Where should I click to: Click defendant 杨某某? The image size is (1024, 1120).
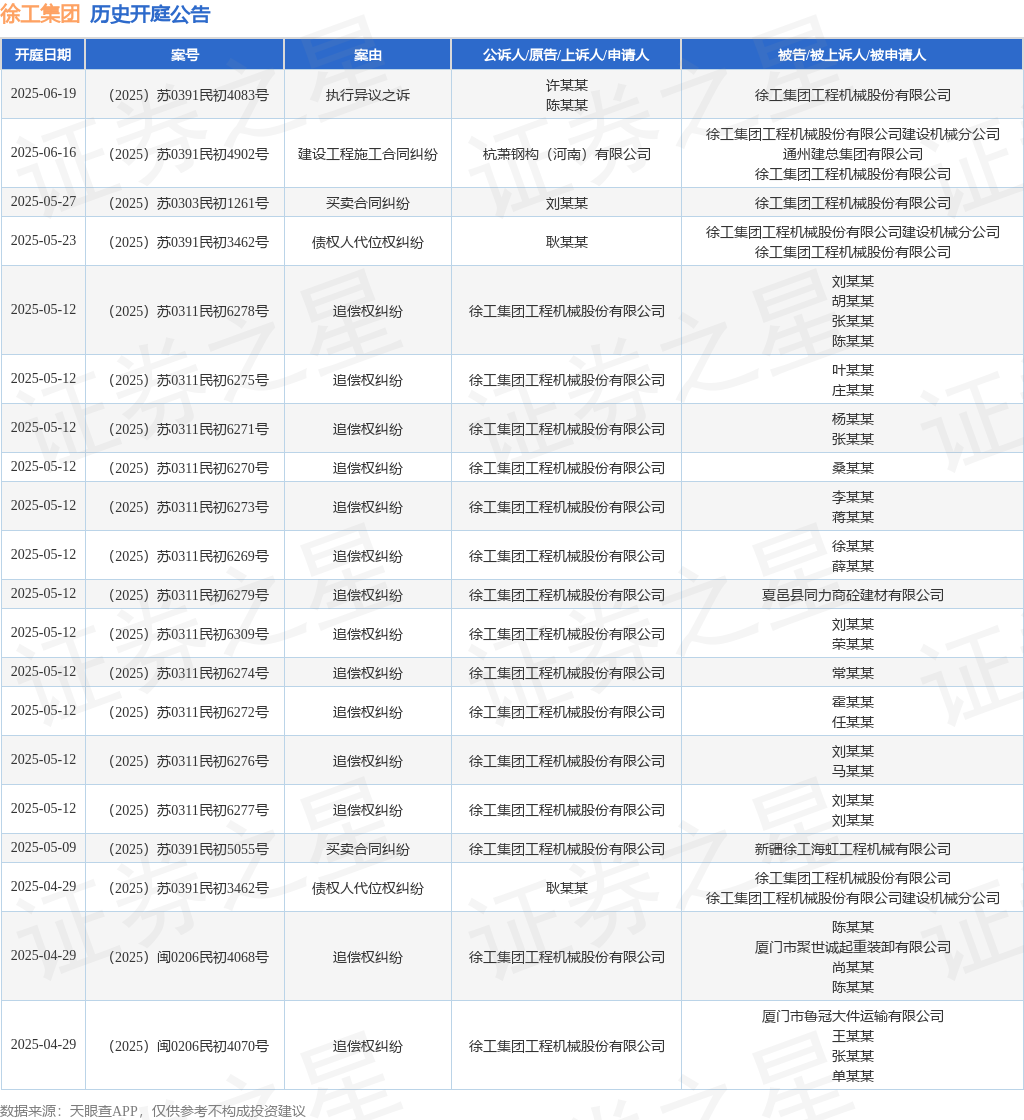(x=853, y=419)
